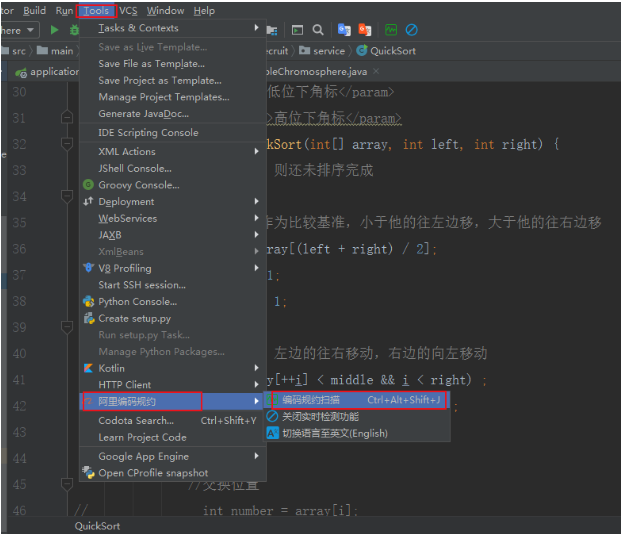Viewport: 623px width, 534px height.
Task: Click the Python Console icon
Action: pyautogui.click(x=88, y=301)
